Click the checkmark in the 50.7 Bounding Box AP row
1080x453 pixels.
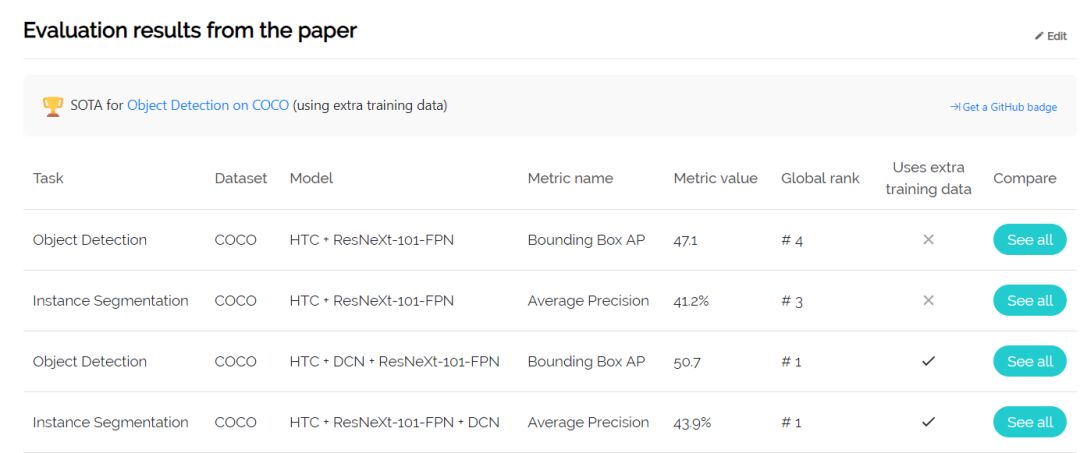coord(928,362)
